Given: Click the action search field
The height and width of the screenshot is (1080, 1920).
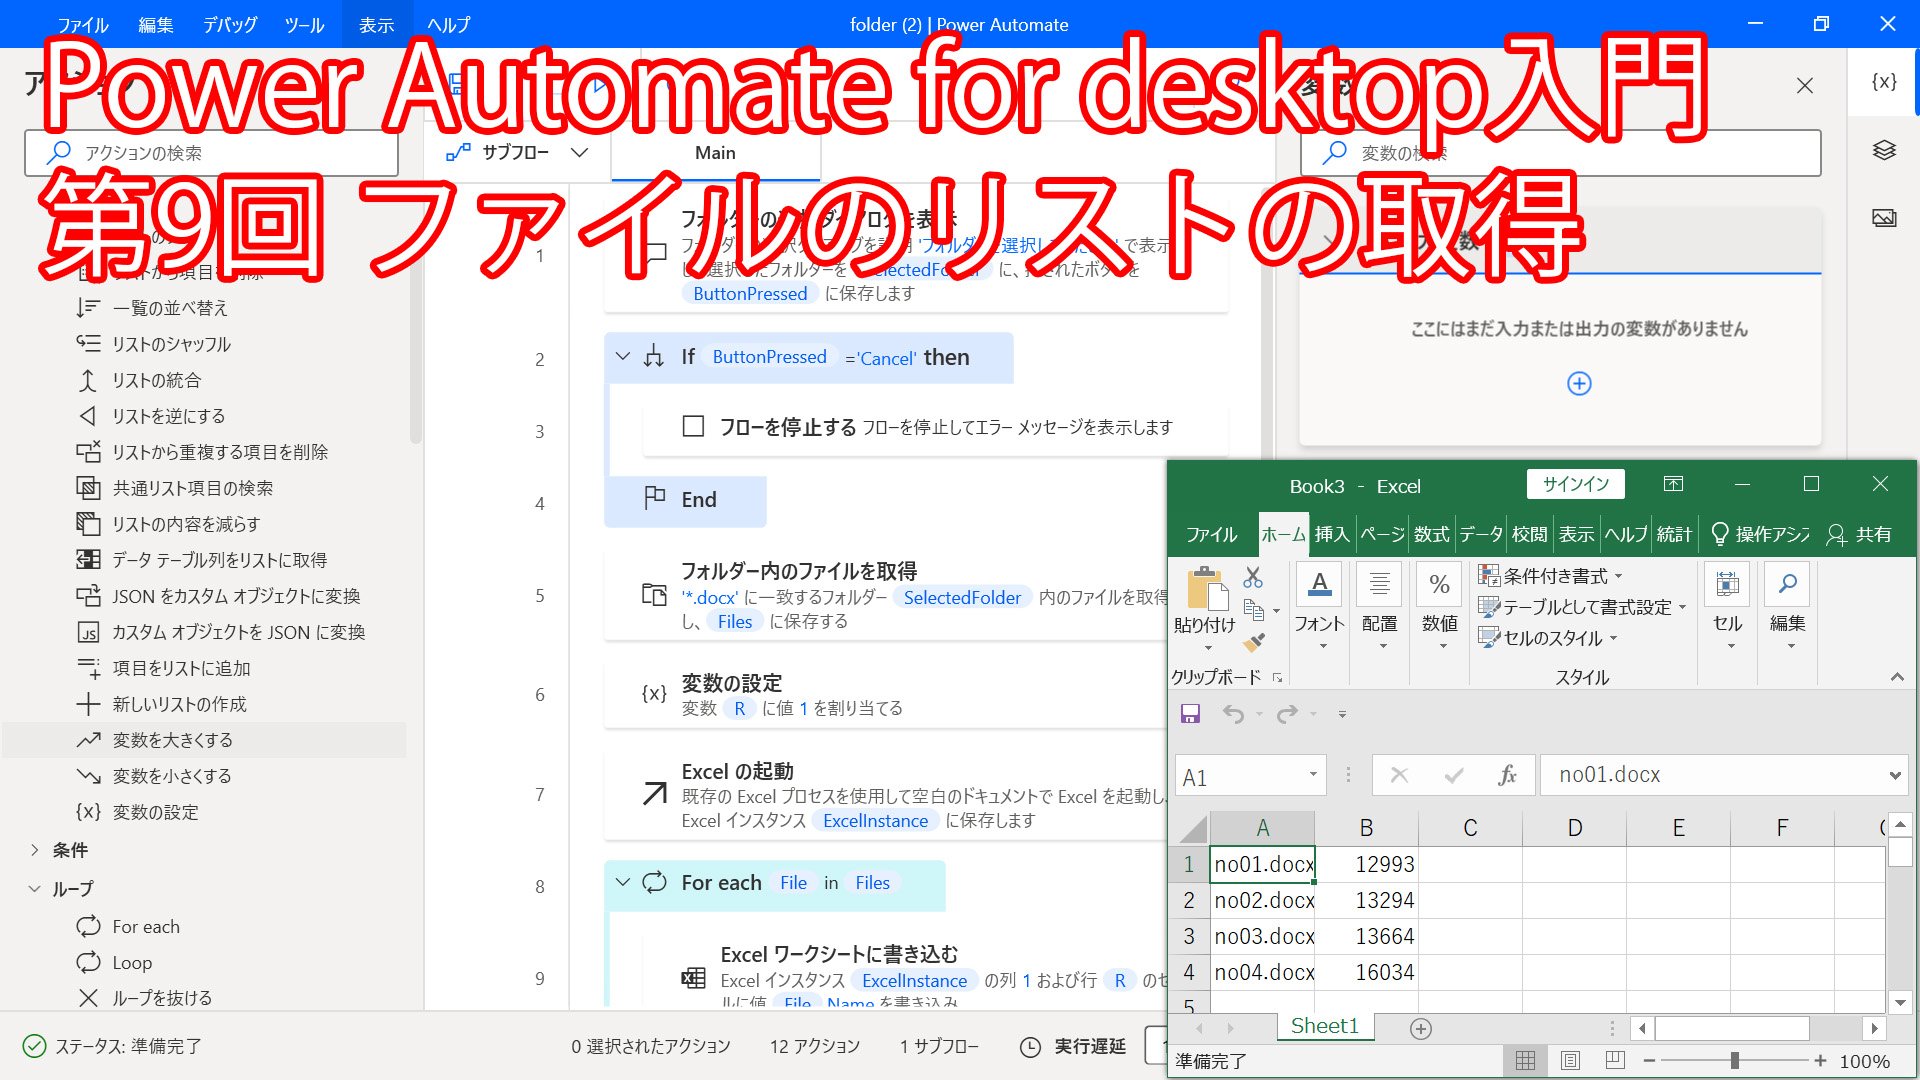Looking at the screenshot, I should pos(211,153).
